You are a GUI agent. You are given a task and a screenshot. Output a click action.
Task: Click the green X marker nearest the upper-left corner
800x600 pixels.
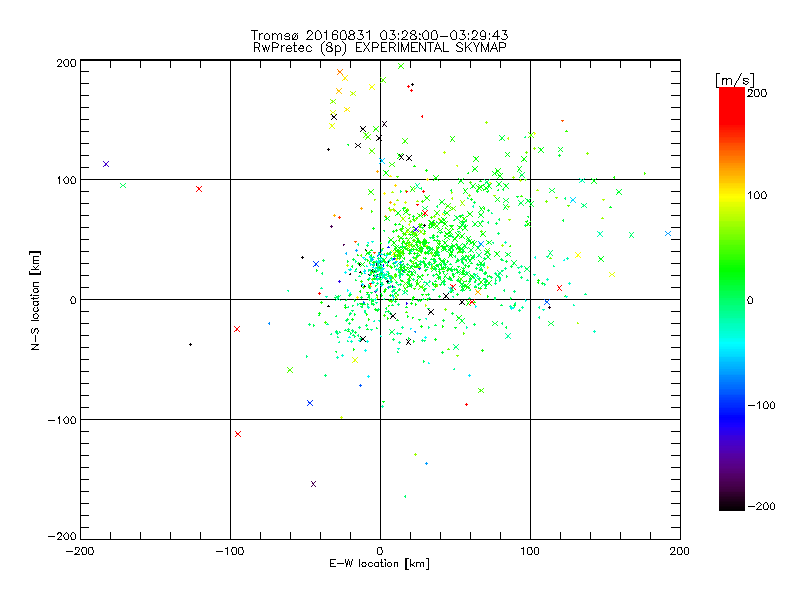[122, 185]
